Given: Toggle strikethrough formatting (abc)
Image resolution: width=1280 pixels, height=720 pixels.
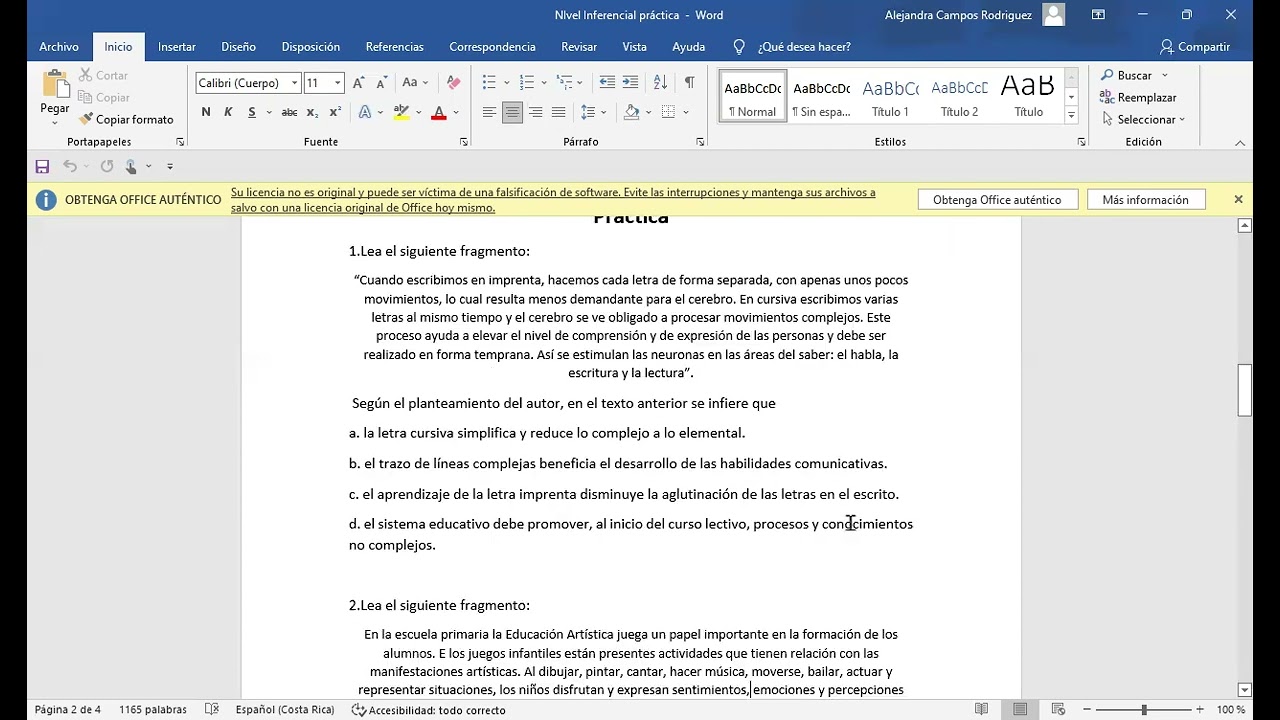Looking at the screenshot, I should [x=289, y=112].
